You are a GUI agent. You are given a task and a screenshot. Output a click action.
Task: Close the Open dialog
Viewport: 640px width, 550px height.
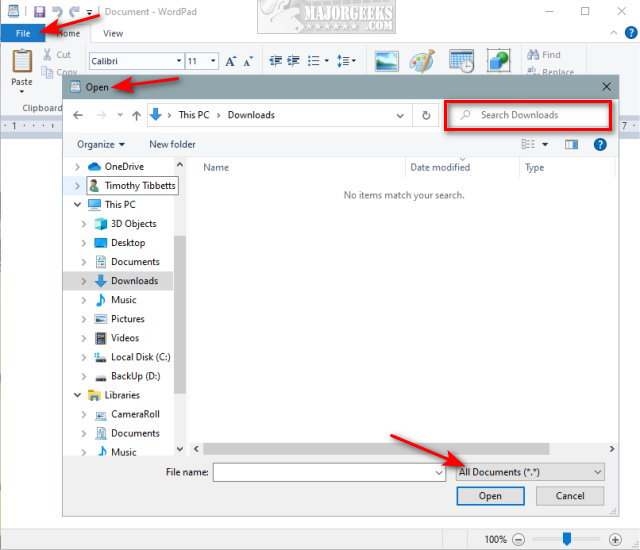pos(607,86)
